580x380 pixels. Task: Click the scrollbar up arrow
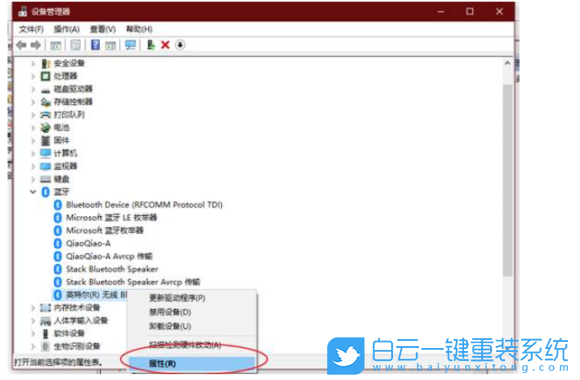click(508, 64)
